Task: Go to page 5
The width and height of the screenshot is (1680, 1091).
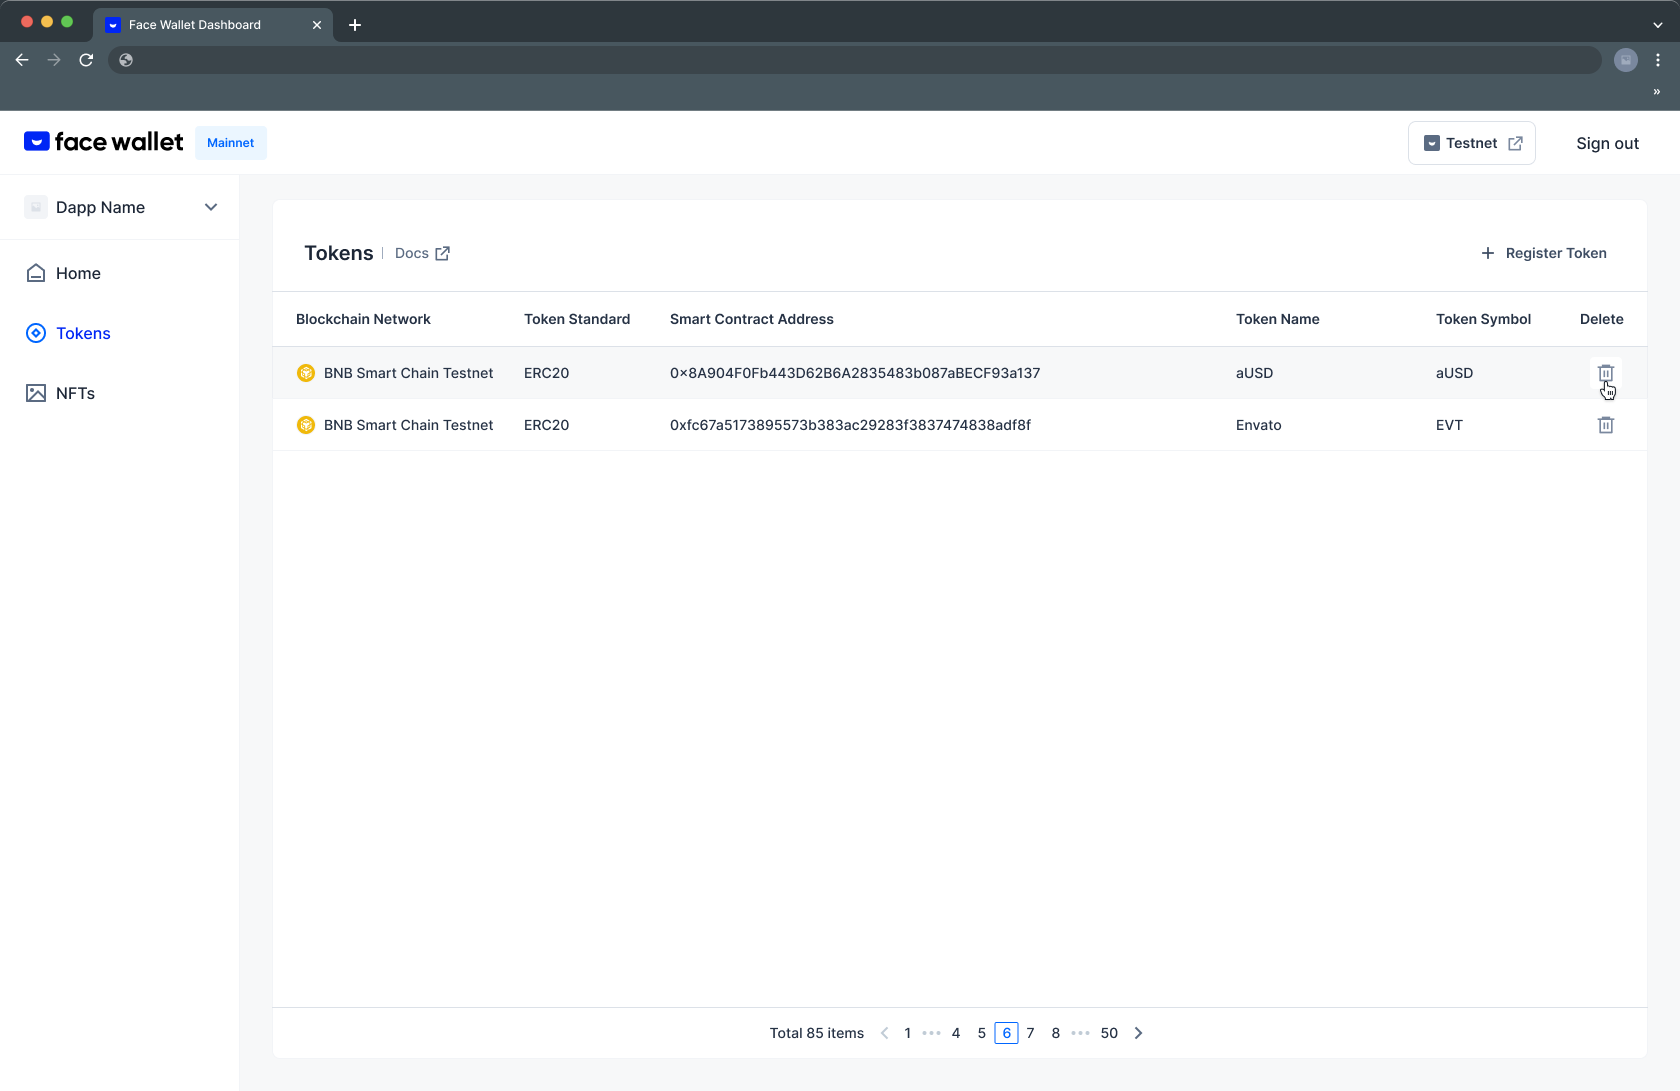Action: 982,1033
